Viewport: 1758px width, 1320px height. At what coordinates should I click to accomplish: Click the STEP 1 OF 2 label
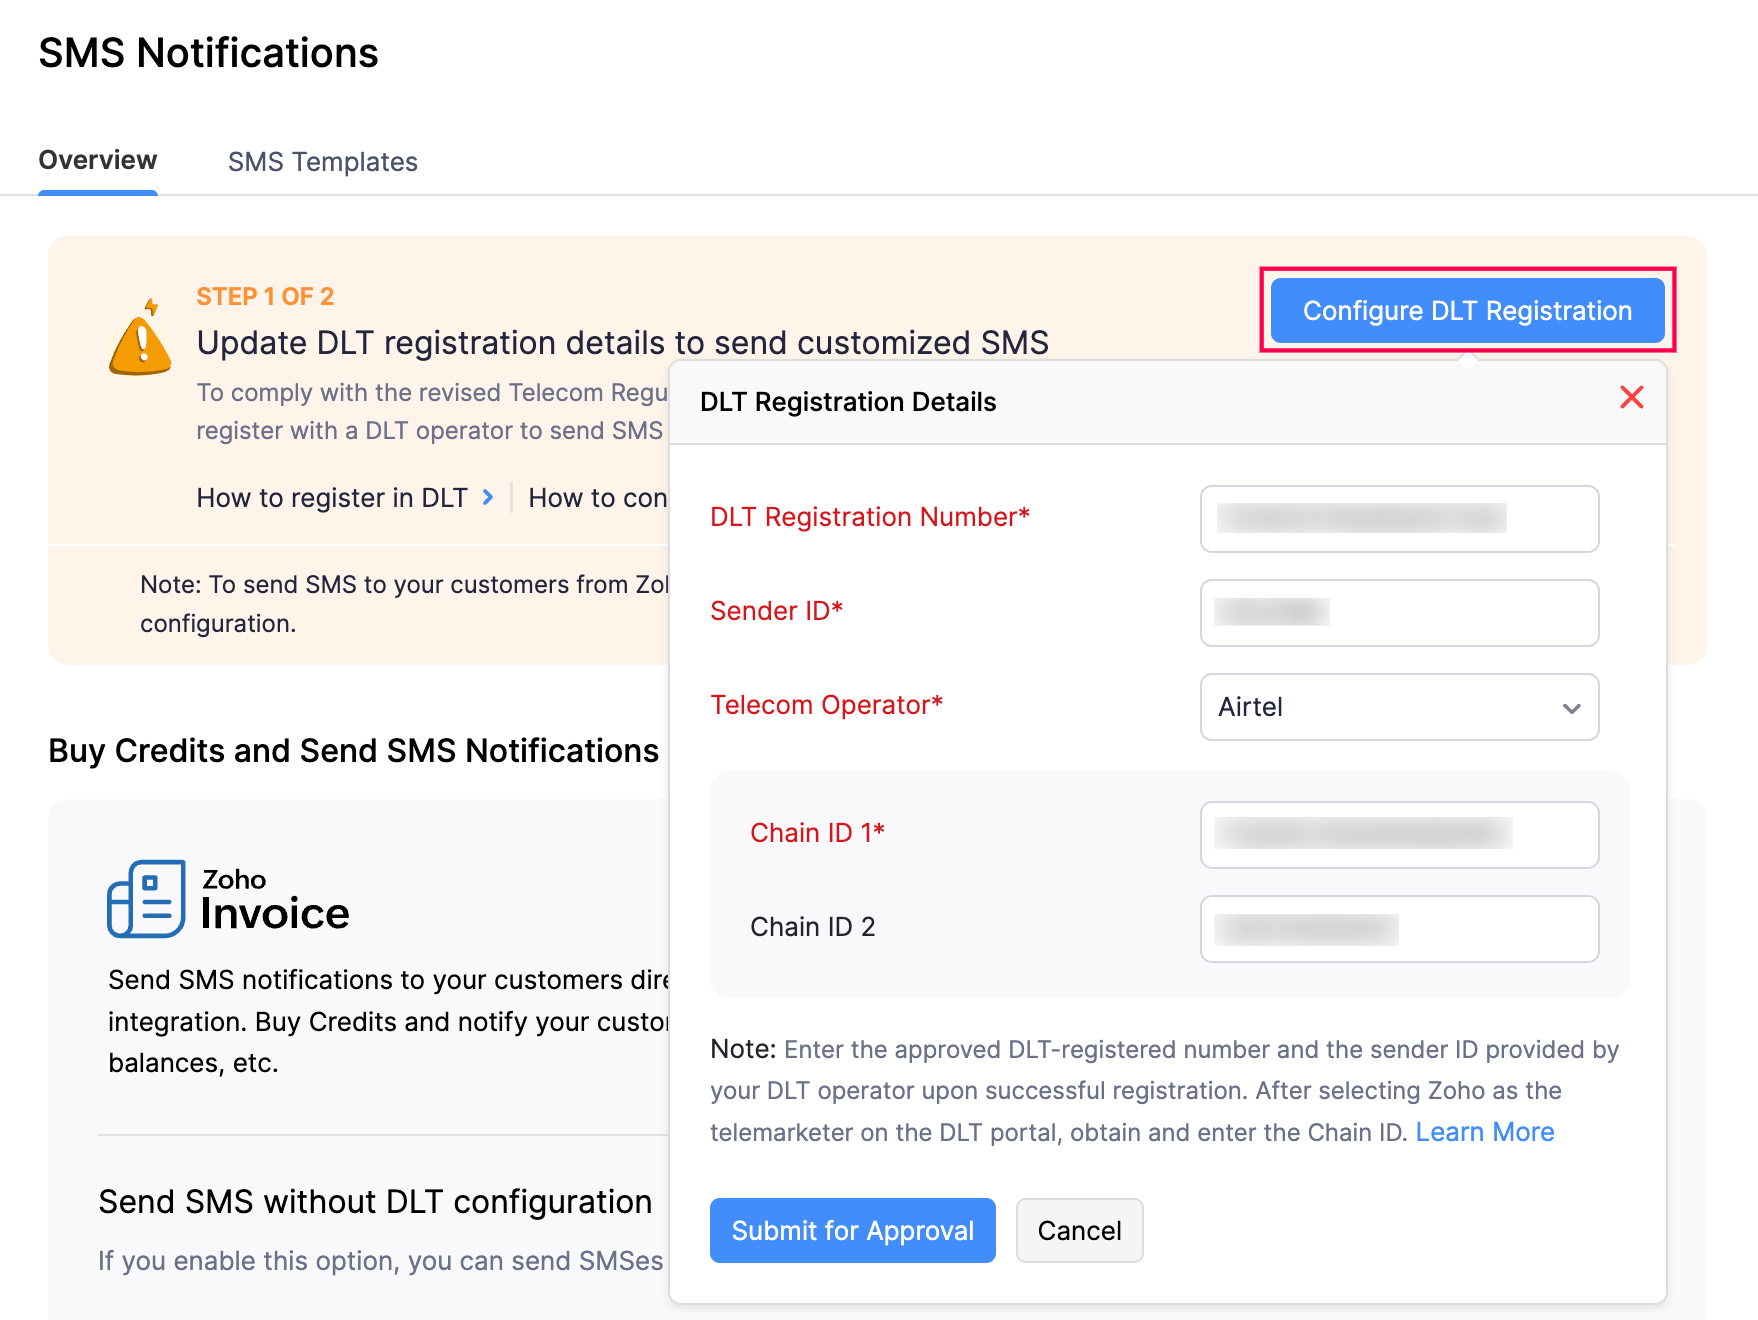(x=265, y=297)
